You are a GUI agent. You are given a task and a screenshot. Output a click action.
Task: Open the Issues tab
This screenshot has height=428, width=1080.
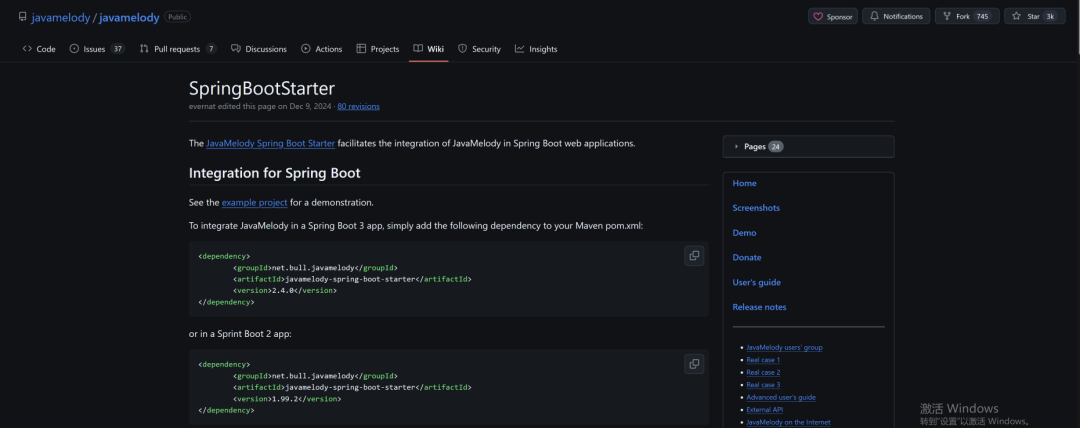(97, 49)
